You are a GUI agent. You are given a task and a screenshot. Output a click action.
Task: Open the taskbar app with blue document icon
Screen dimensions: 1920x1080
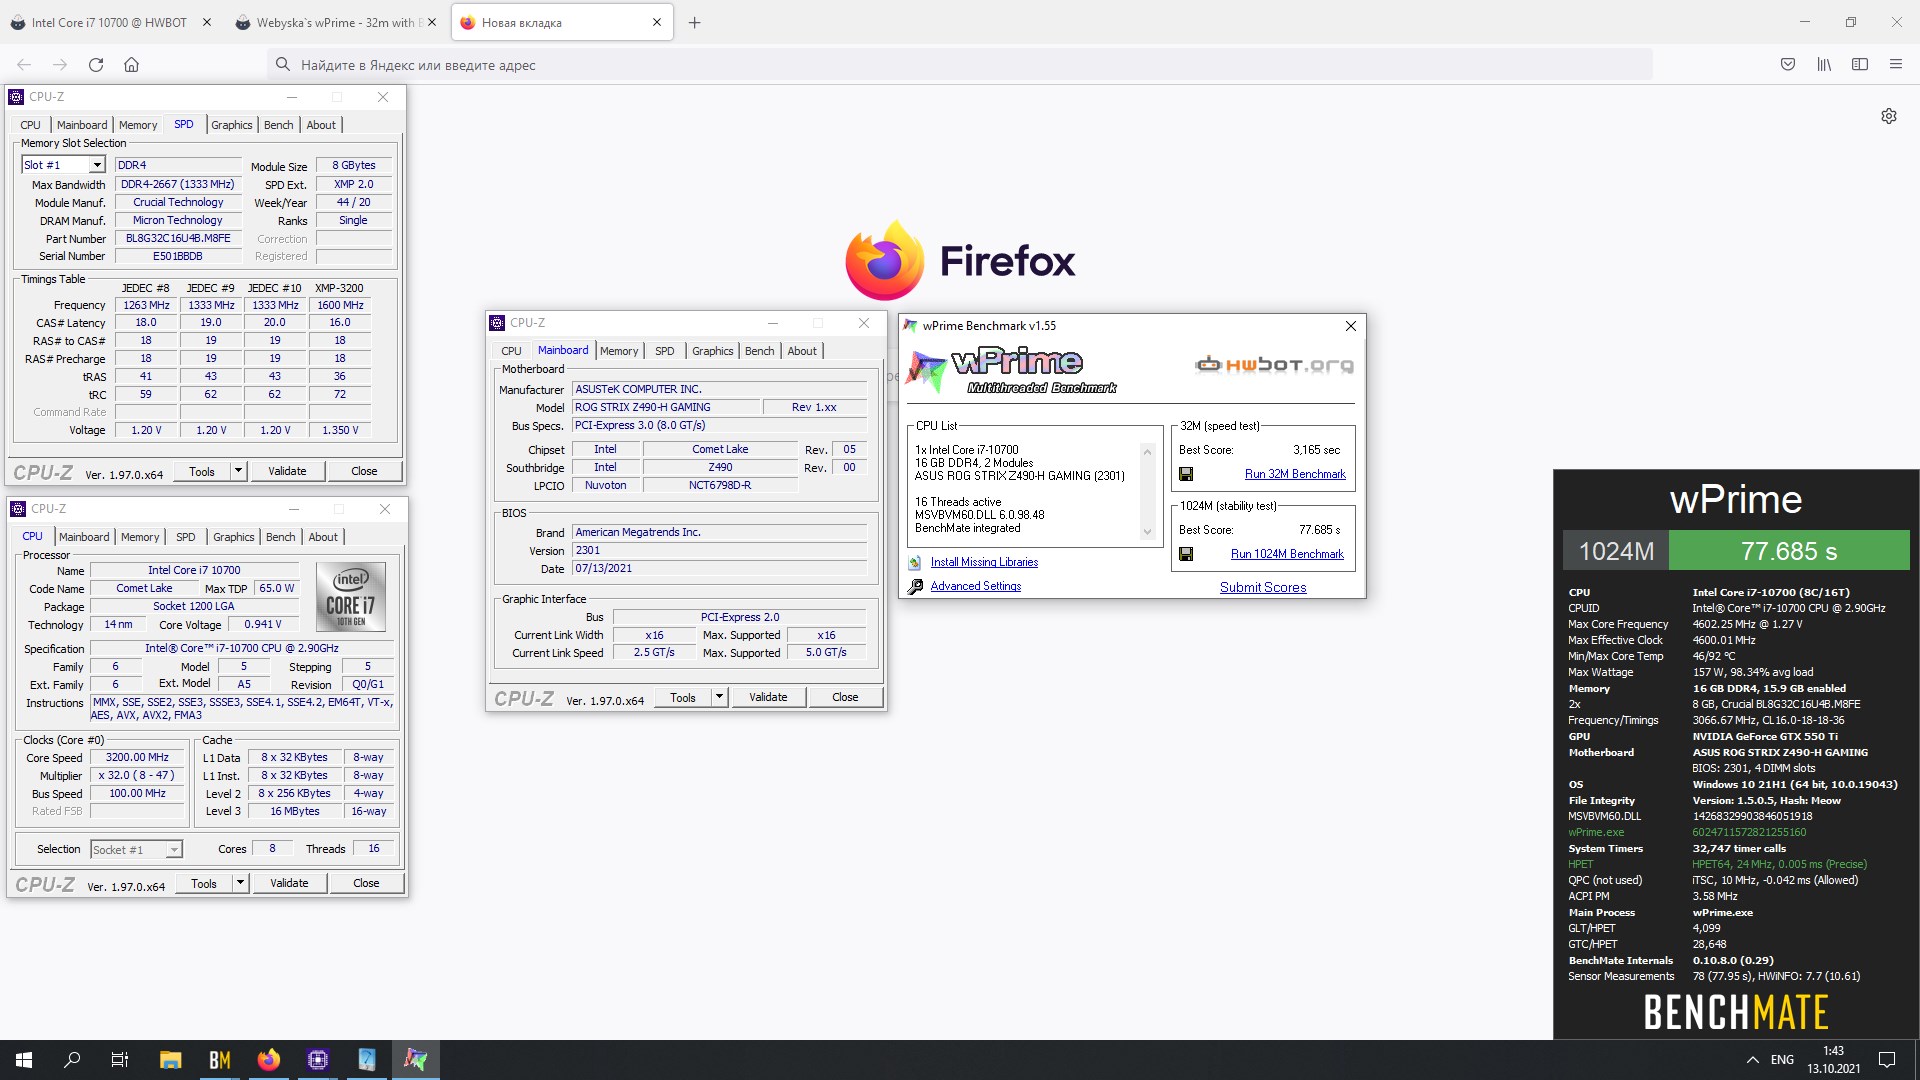366,1060
